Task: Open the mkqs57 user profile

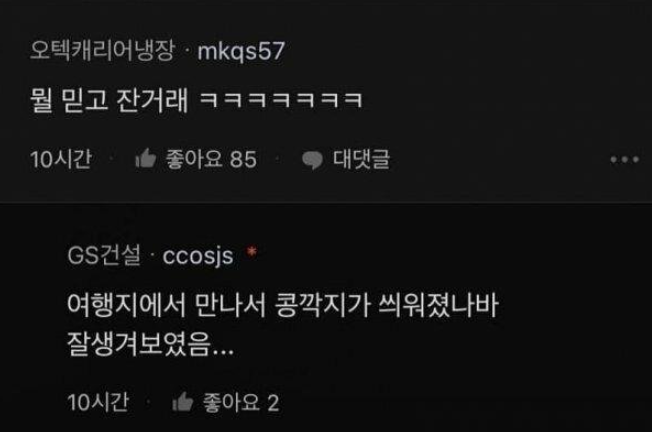Action: (241, 51)
